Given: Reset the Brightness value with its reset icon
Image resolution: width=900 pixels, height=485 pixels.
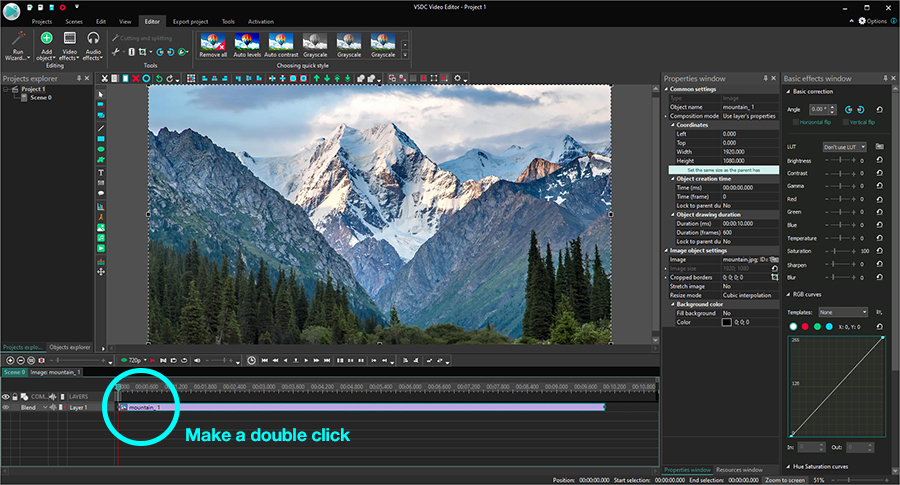Looking at the screenshot, I should (879, 160).
